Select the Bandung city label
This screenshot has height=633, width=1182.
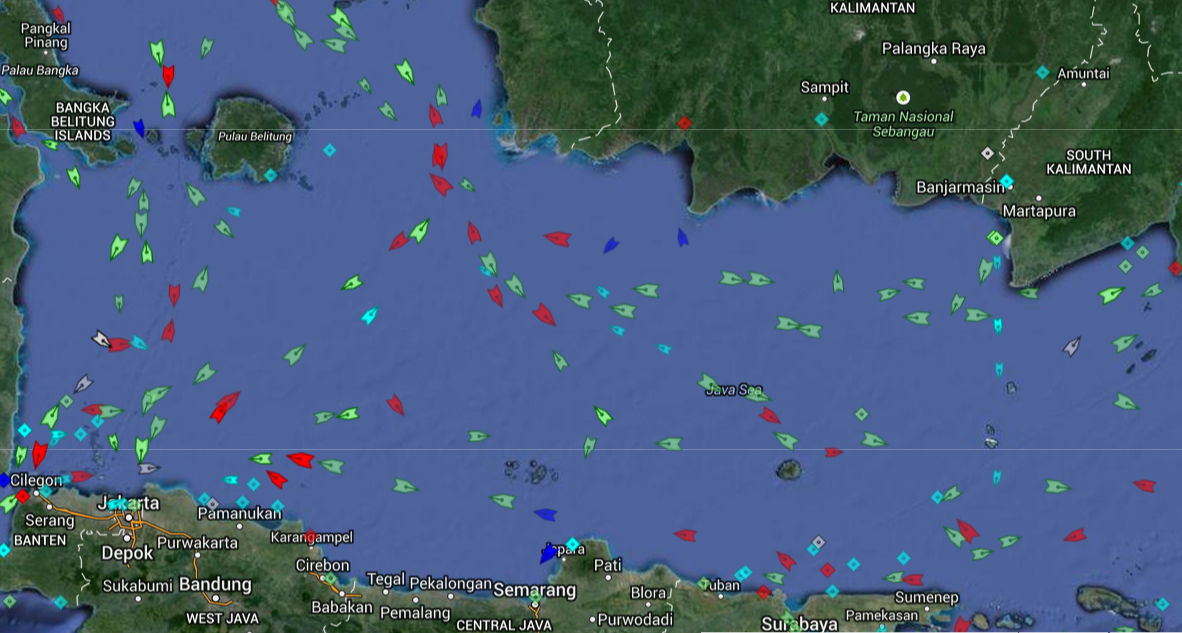click(215, 584)
